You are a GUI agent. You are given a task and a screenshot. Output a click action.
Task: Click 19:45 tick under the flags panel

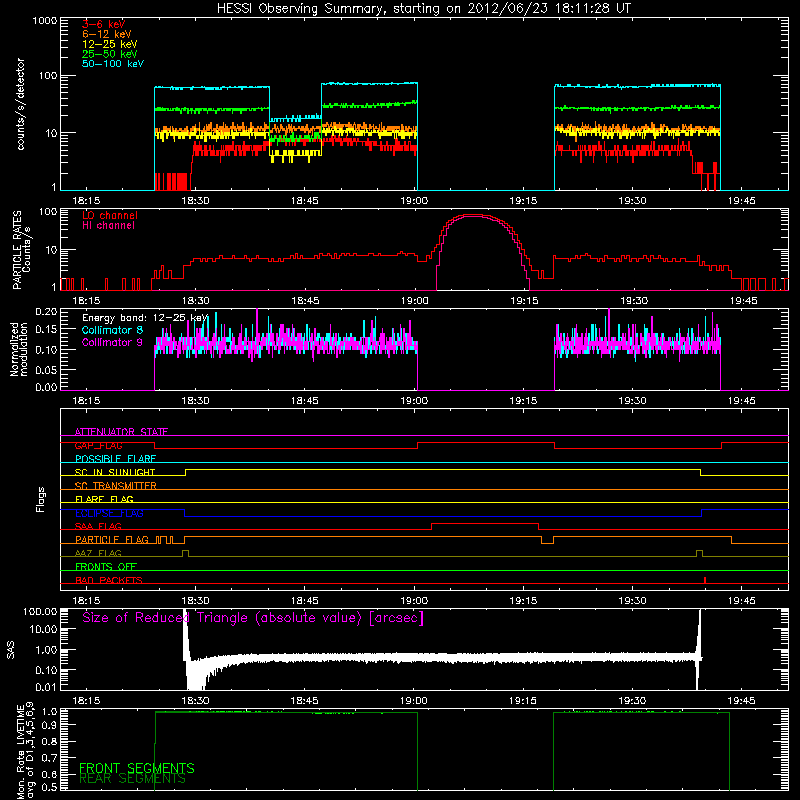coord(741,601)
